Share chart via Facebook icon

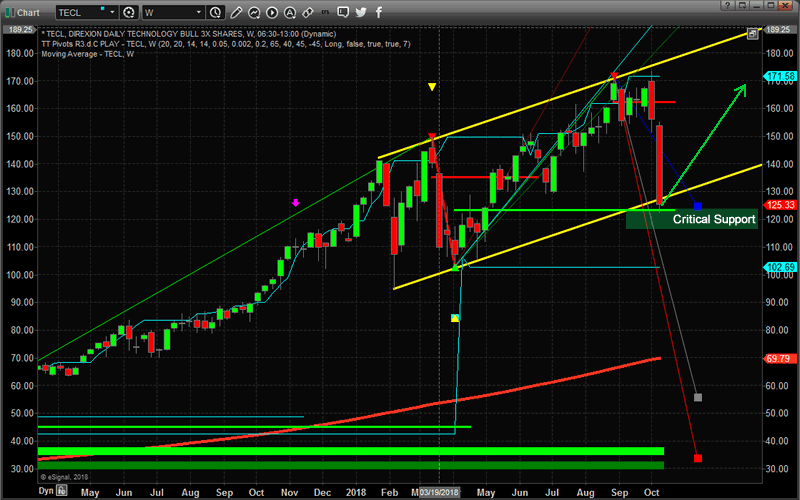coord(379,12)
